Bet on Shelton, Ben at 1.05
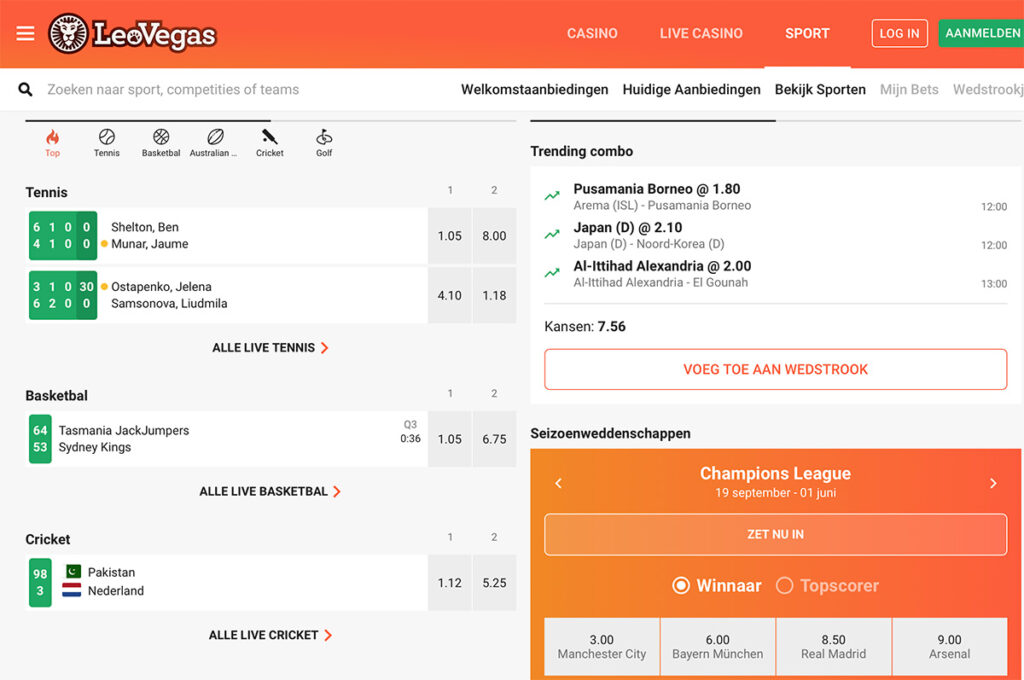1024x680 pixels. pyautogui.click(x=449, y=236)
